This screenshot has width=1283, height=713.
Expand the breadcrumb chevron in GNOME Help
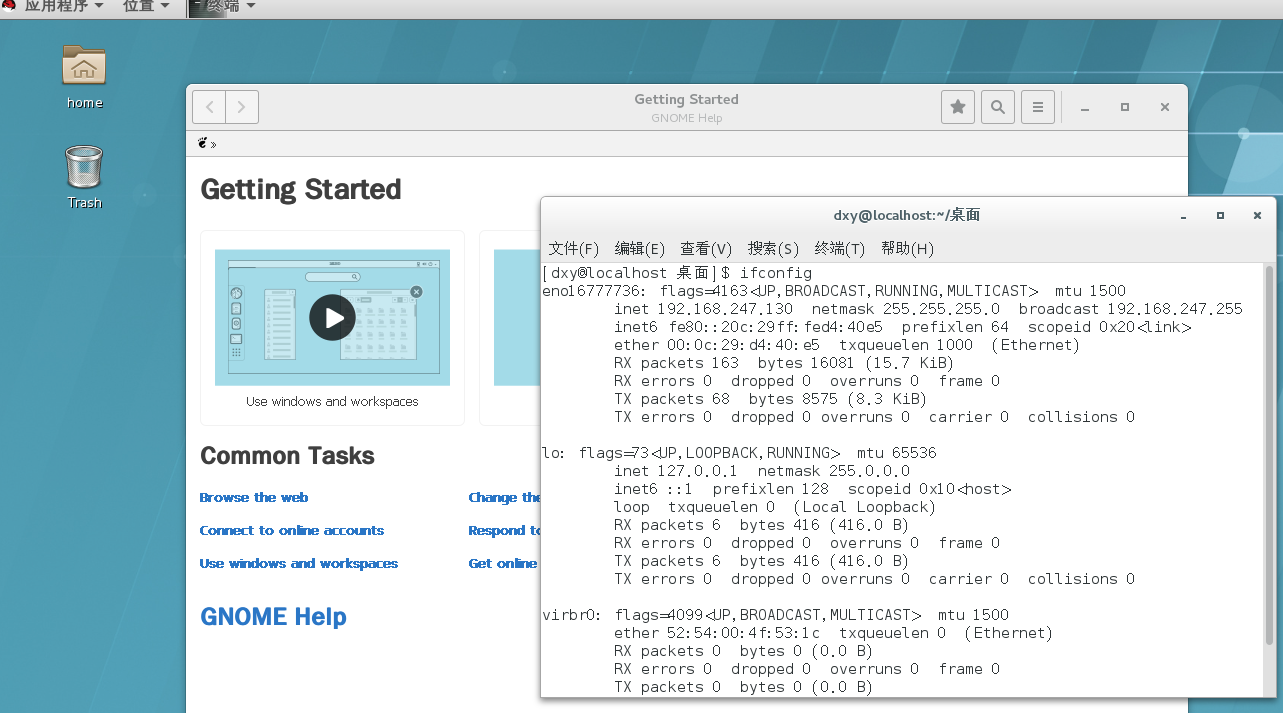pyautogui.click(x=215, y=143)
